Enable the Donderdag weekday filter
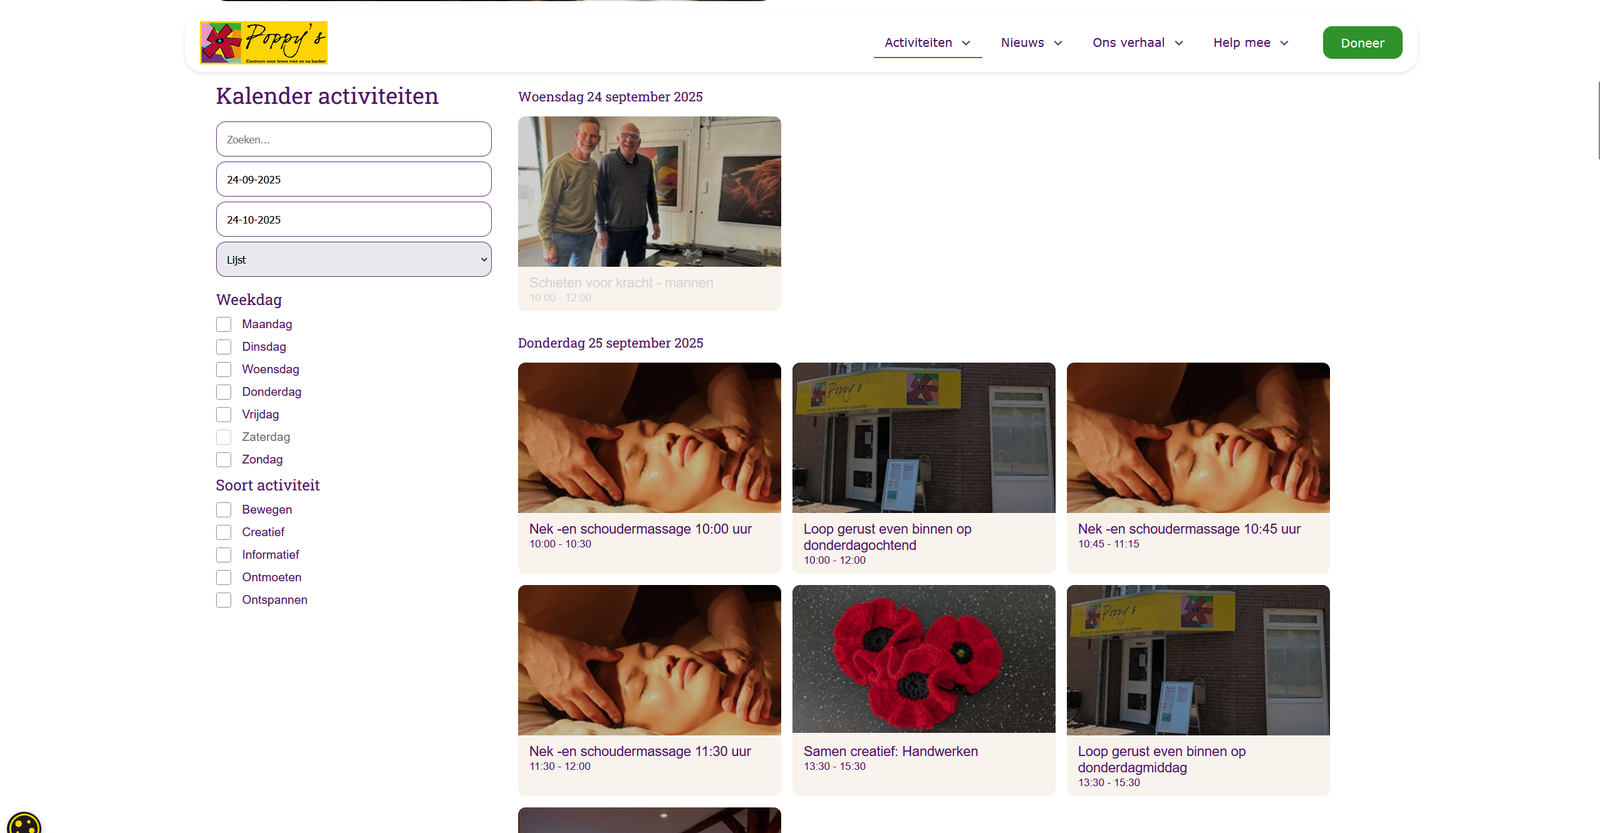This screenshot has width=1600, height=833. 224,392
